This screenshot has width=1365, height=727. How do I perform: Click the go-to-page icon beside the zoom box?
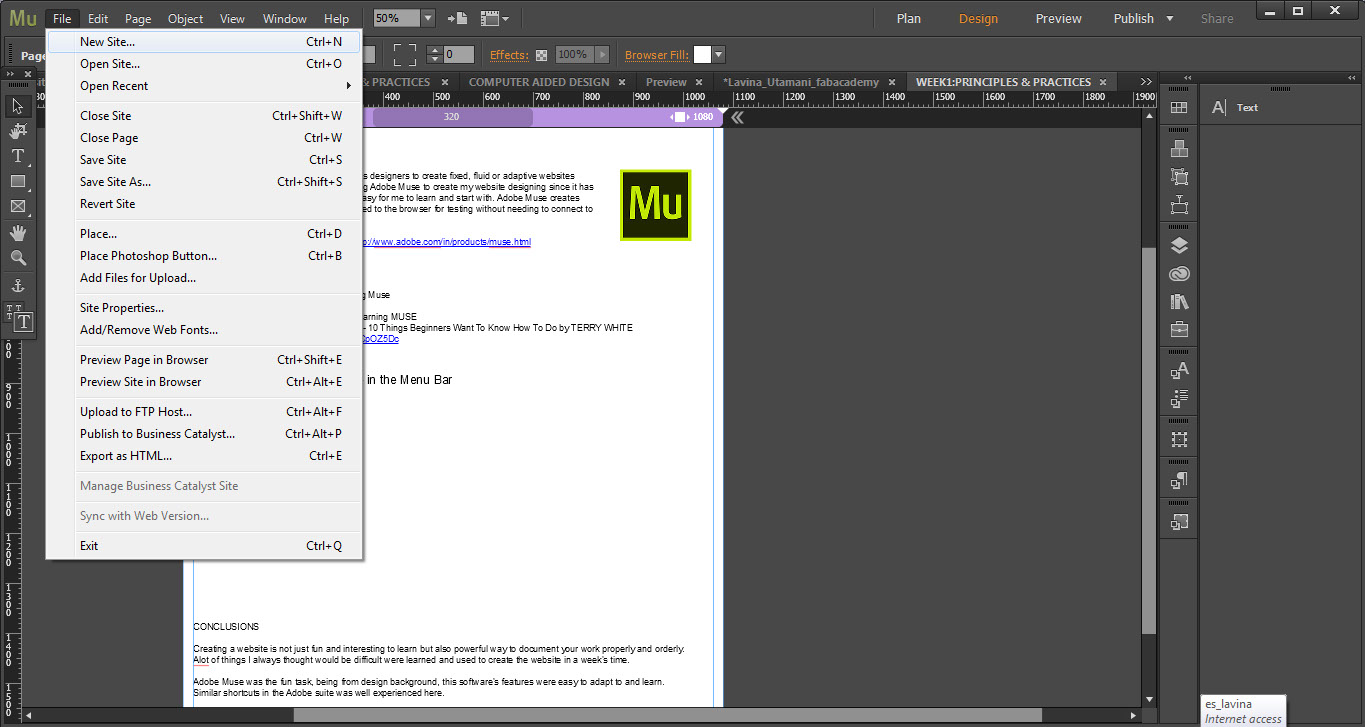[x=457, y=18]
